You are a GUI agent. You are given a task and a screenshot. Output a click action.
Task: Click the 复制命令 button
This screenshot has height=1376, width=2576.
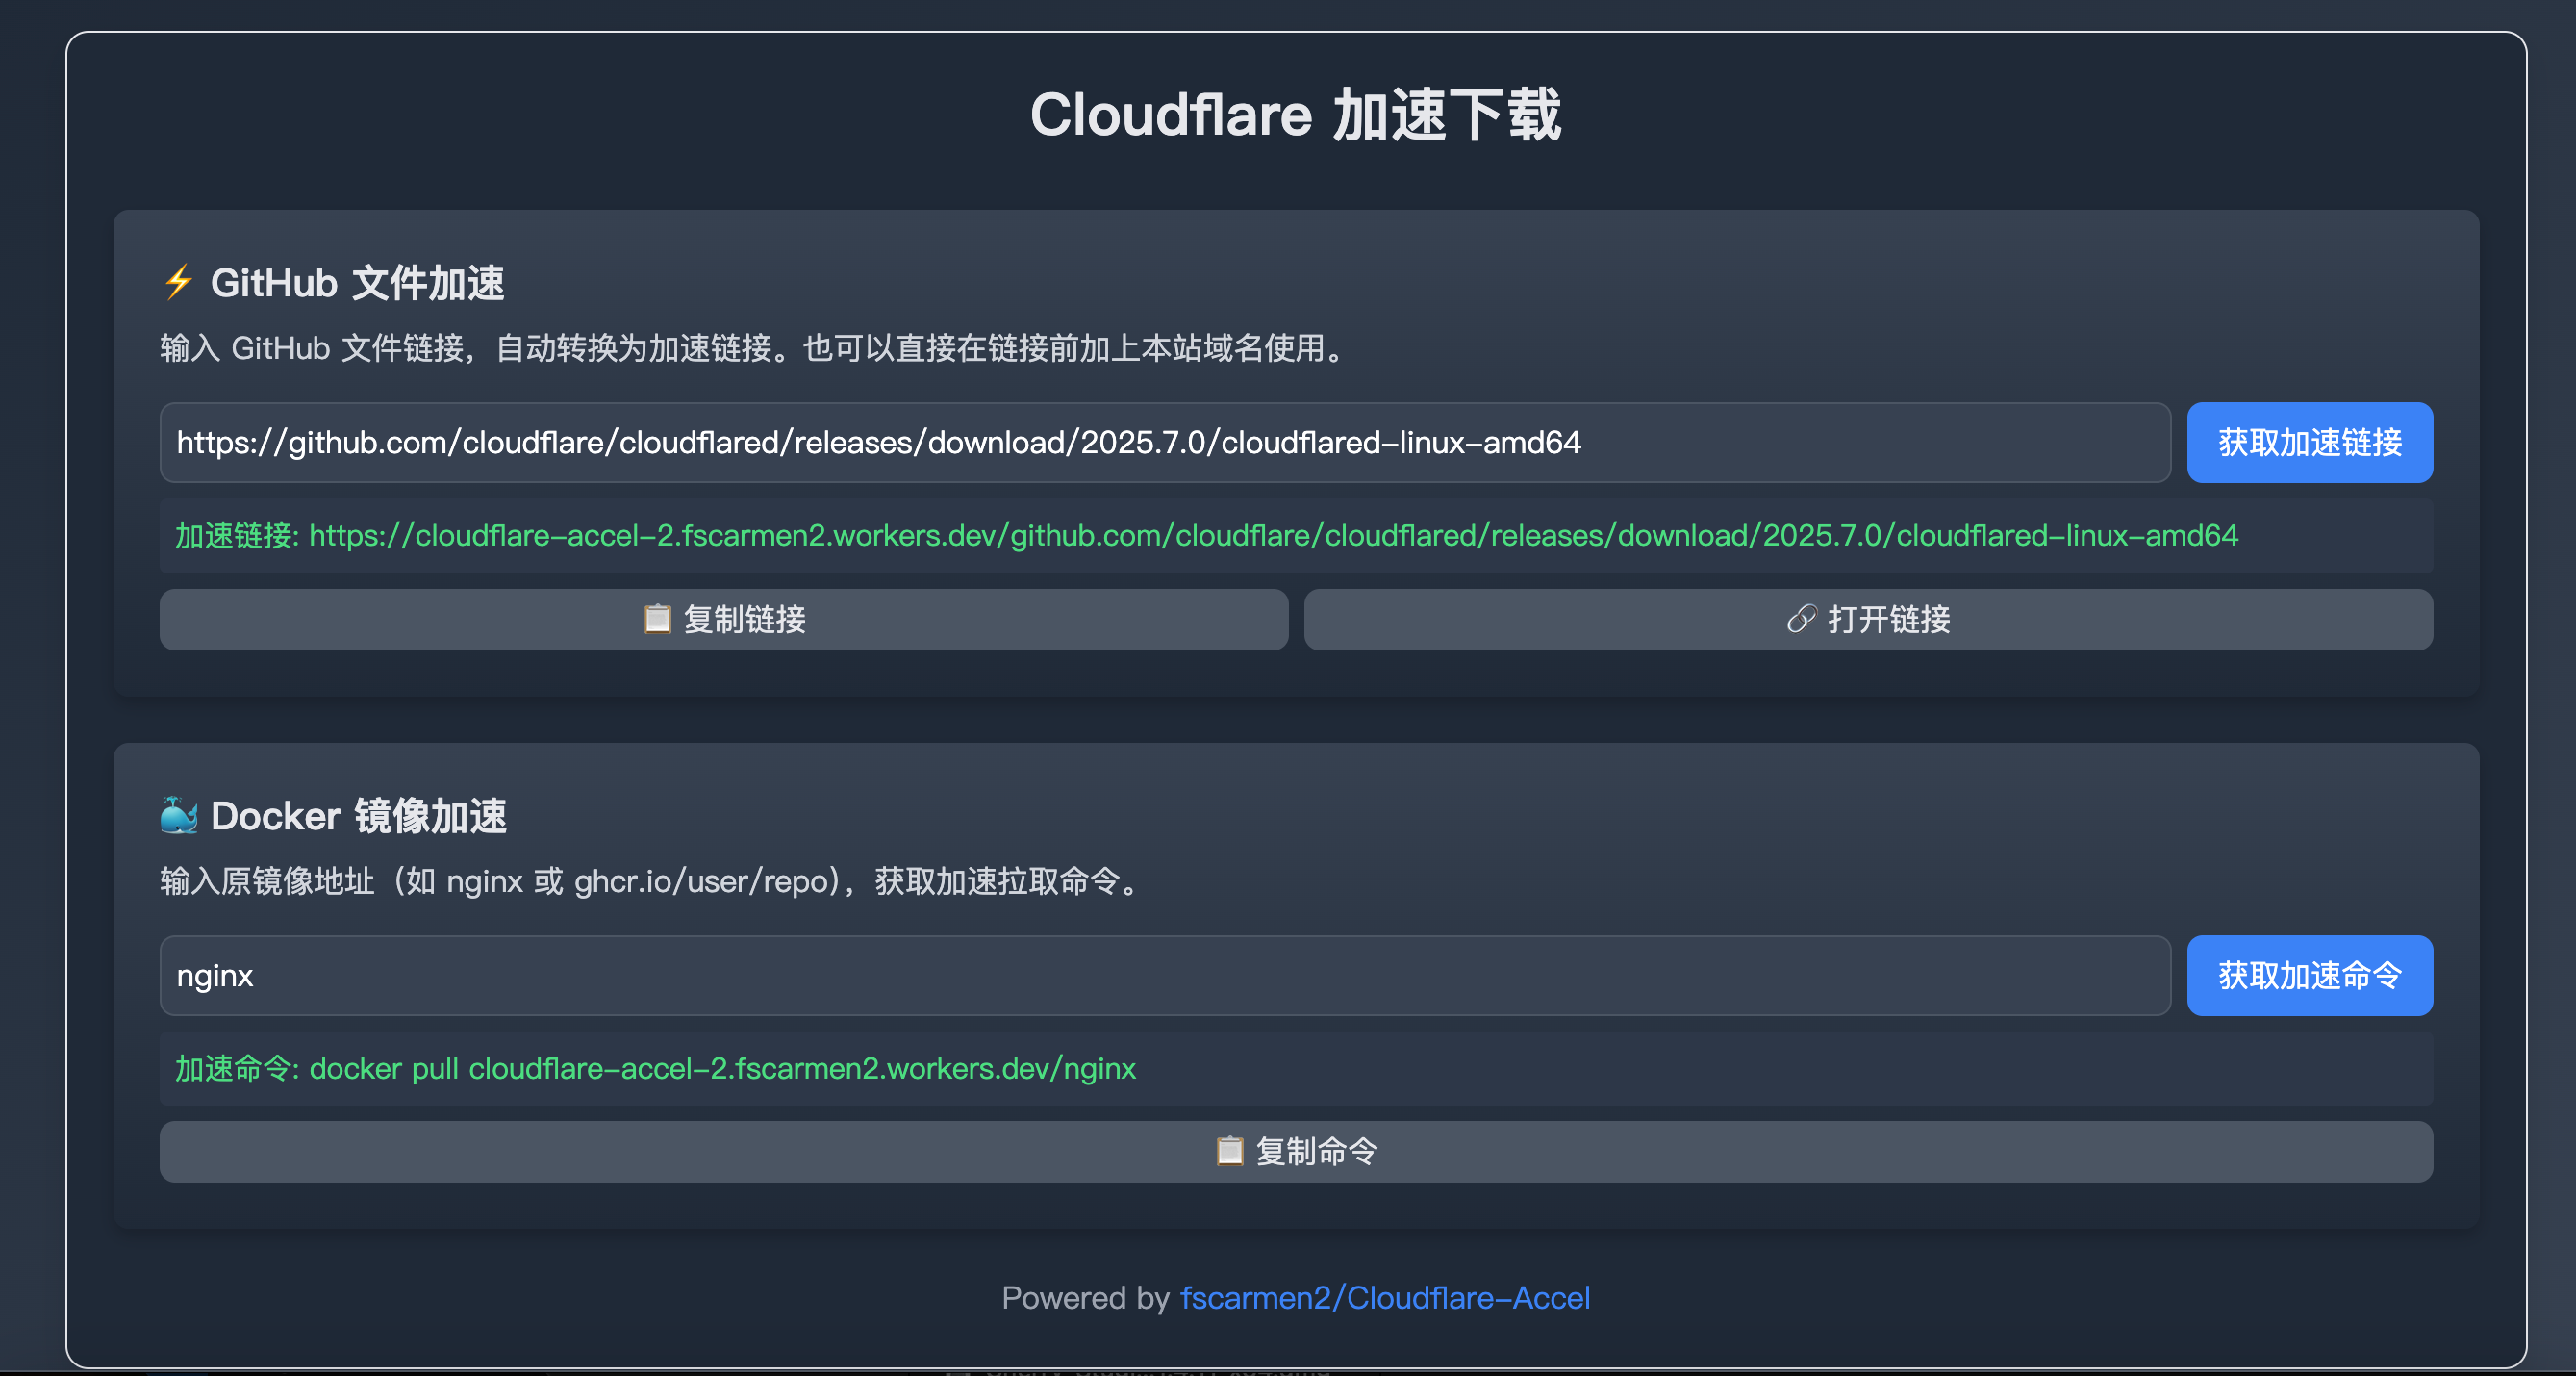pos(1296,1152)
